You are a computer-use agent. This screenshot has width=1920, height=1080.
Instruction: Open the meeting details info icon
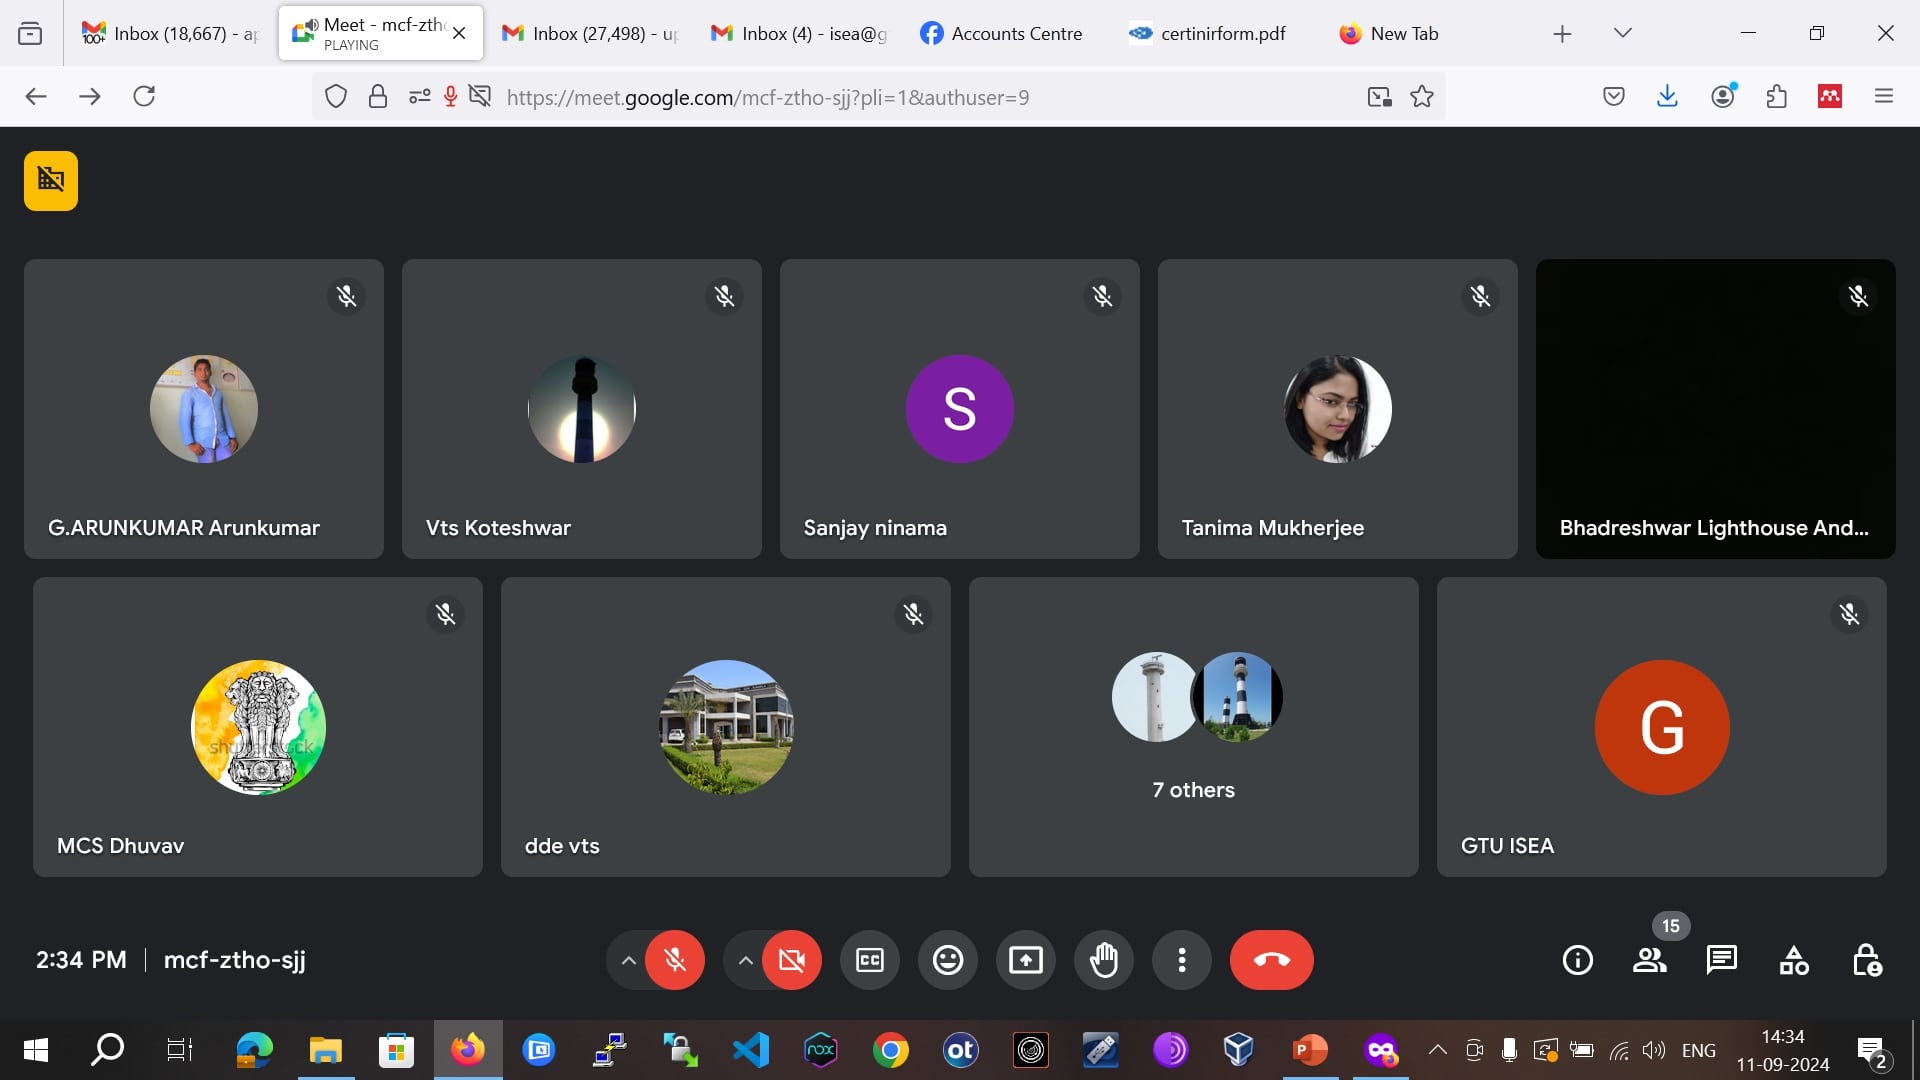(1577, 960)
